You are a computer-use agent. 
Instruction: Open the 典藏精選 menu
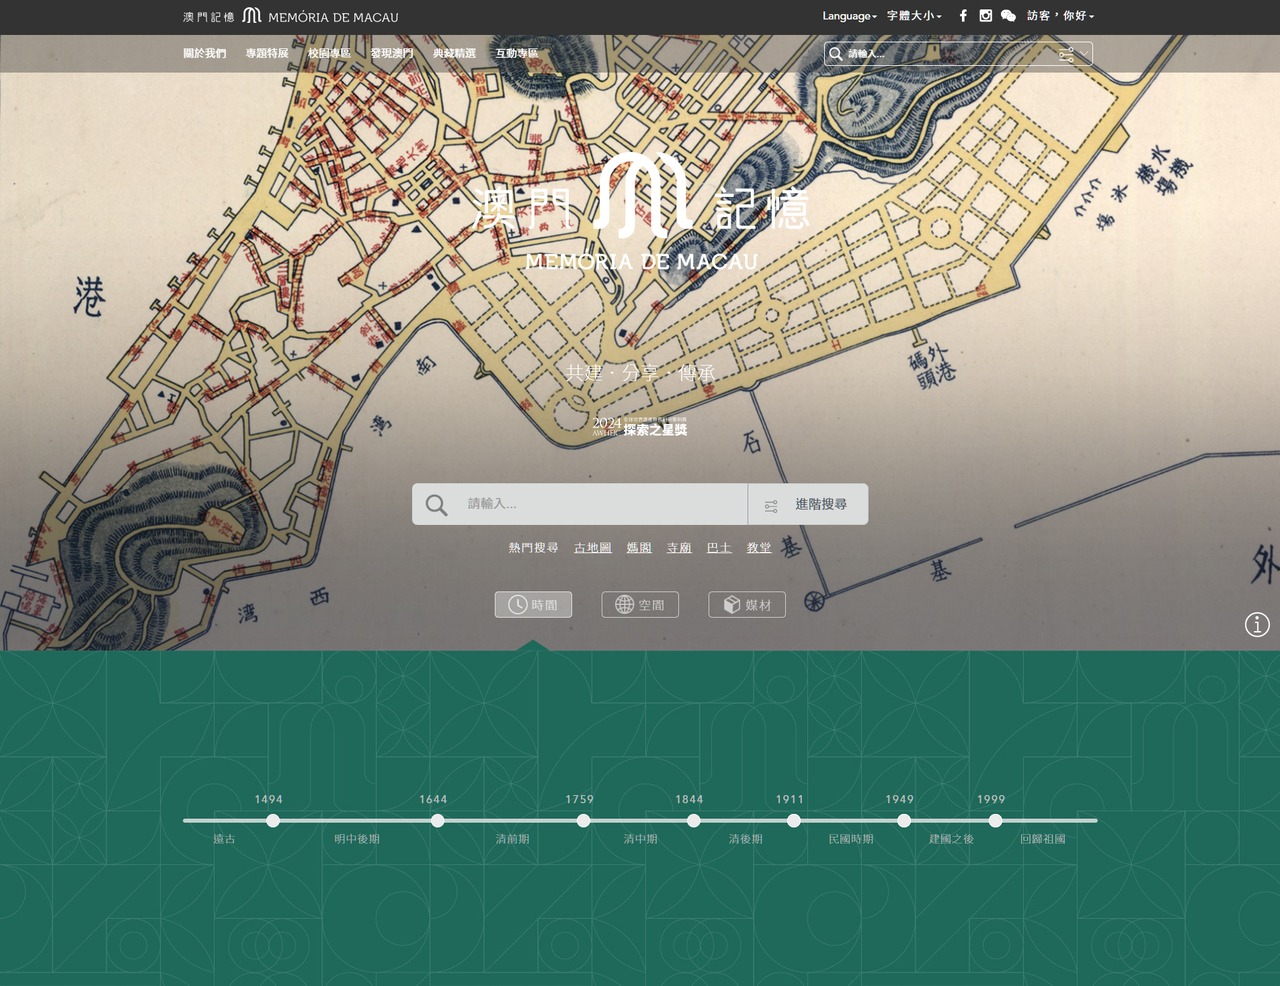click(x=454, y=54)
